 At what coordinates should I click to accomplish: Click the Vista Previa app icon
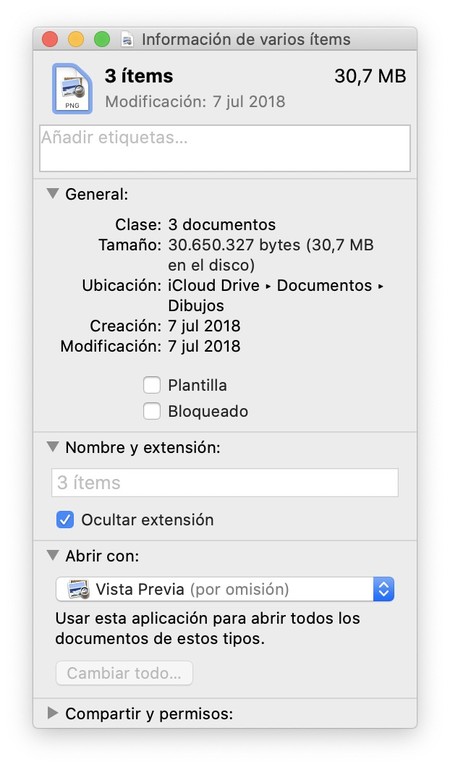[78, 589]
